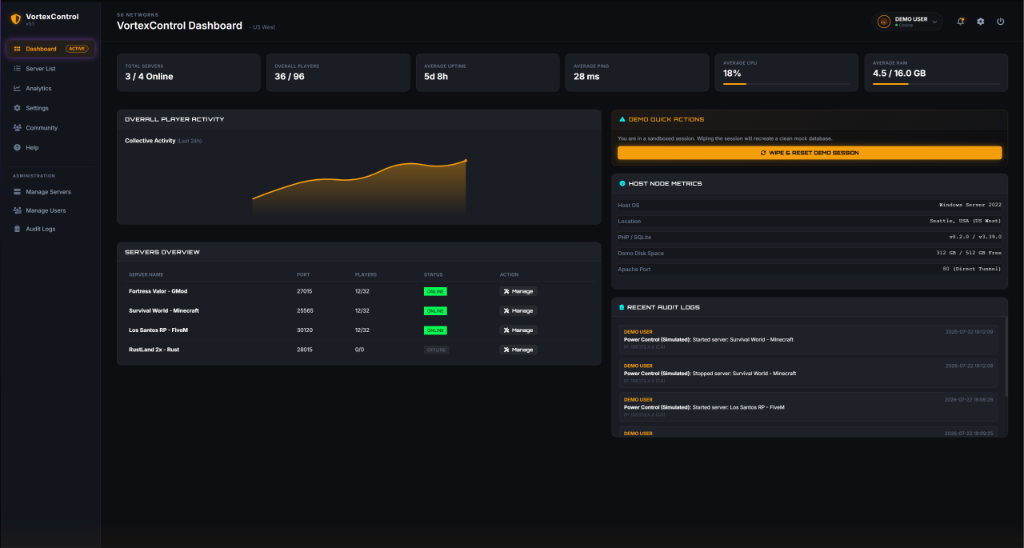Click the '0/0' players cell for RustLand
Screen dimensions: 1024x548
359,350
